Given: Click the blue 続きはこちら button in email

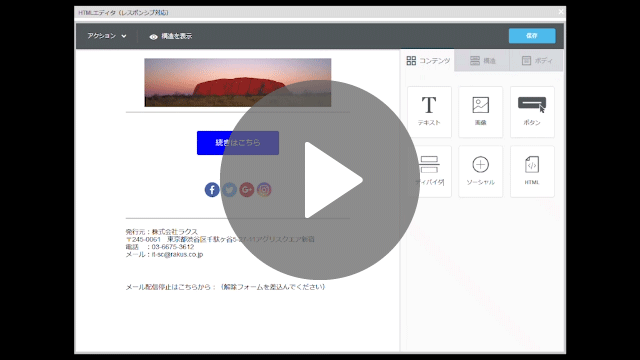Looking at the screenshot, I should click(238, 143).
